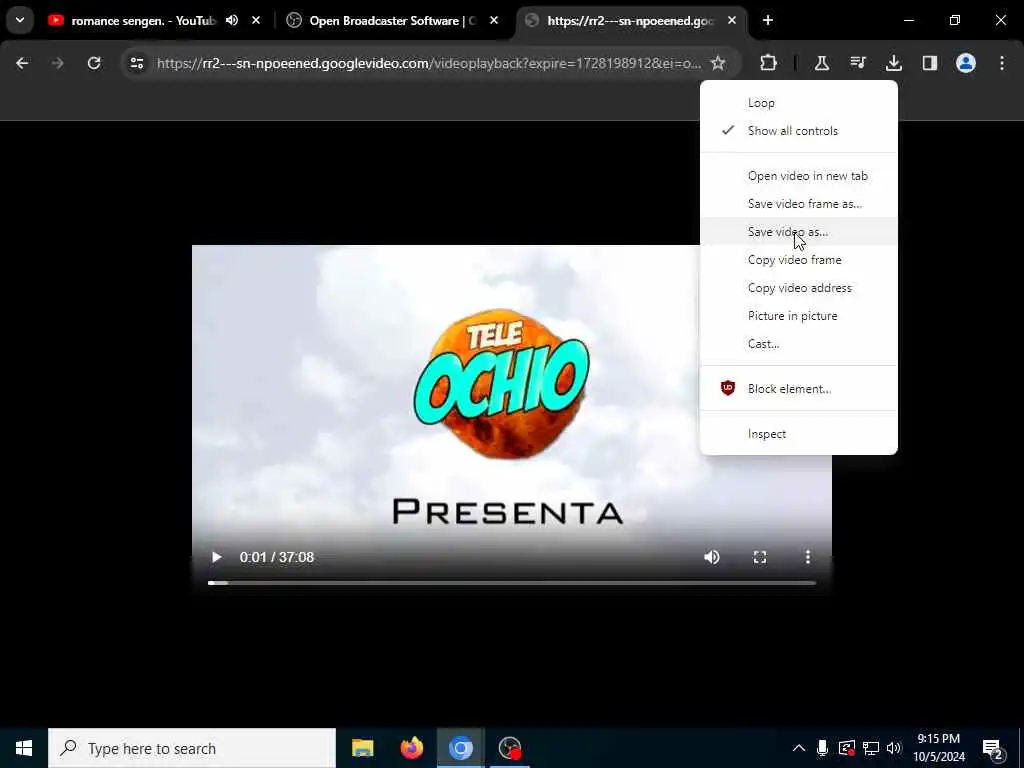Go back to the previous page

22,63
